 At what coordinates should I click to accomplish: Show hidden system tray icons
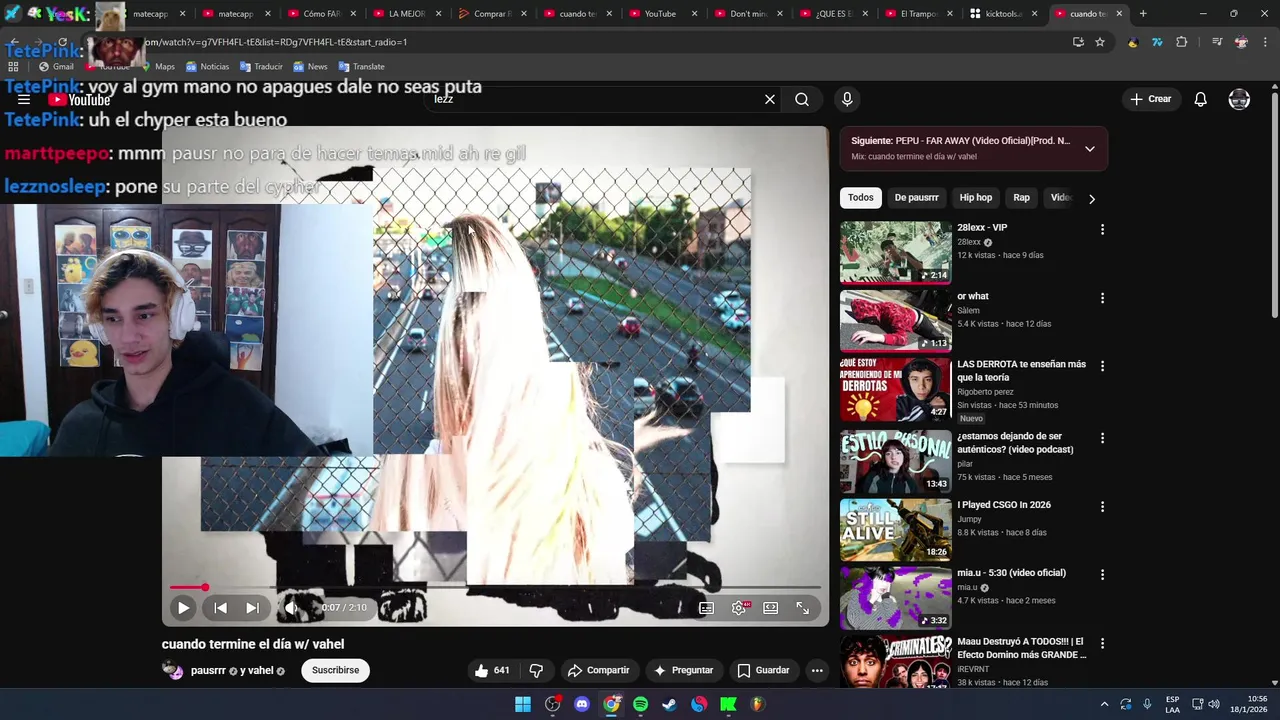point(1104,704)
